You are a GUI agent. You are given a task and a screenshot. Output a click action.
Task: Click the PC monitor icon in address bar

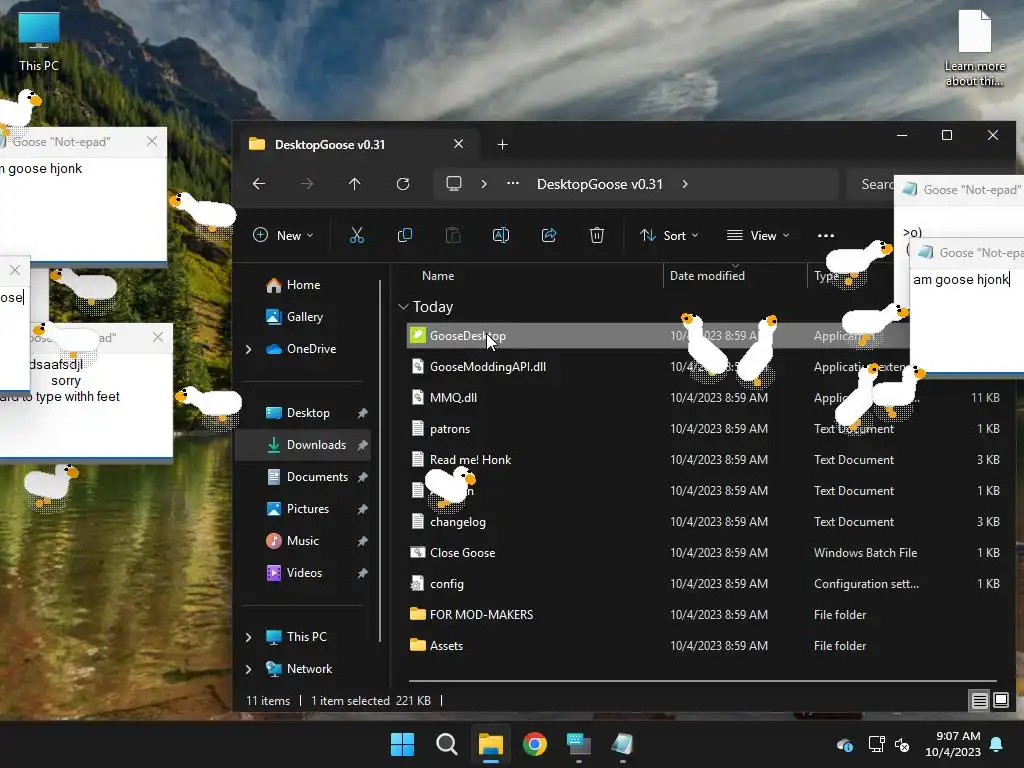(454, 184)
